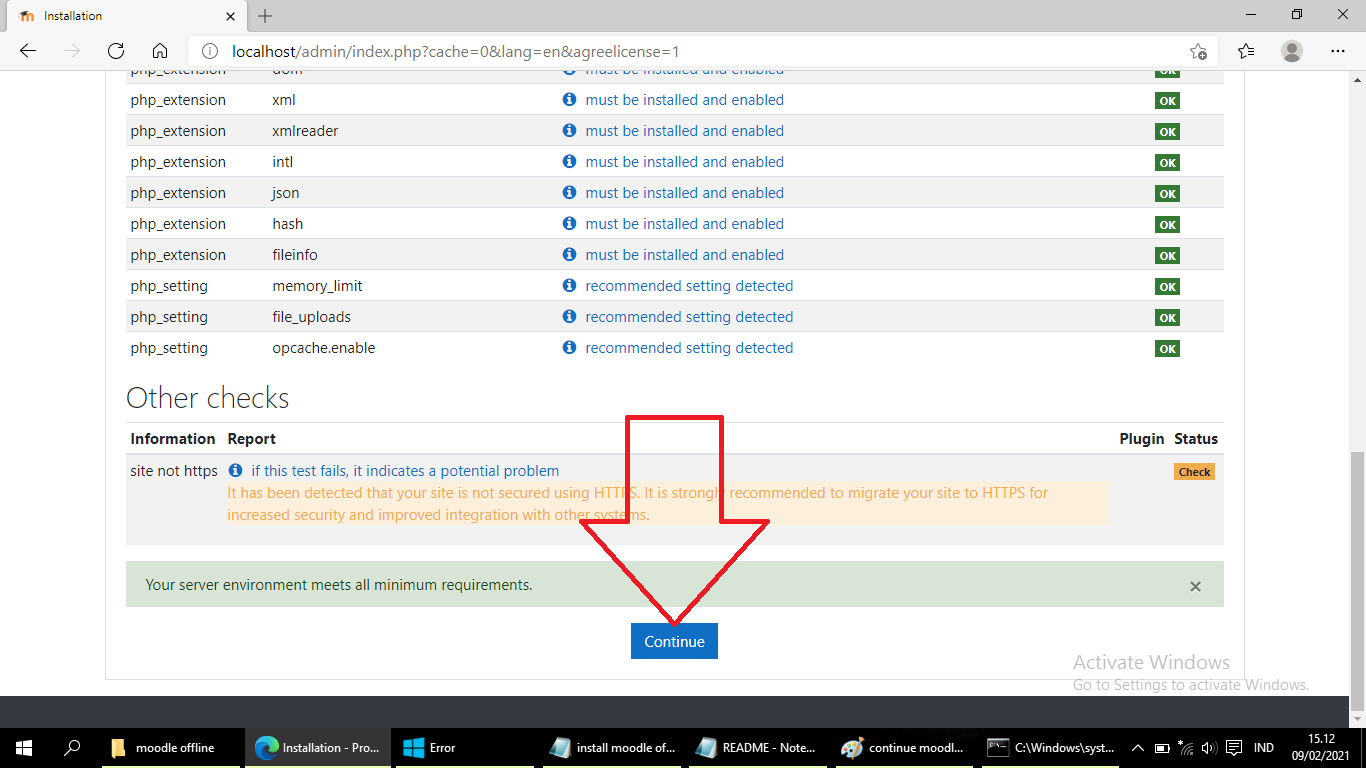Click the back navigation arrow
Screen dimensions: 1366x768
(27, 50)
